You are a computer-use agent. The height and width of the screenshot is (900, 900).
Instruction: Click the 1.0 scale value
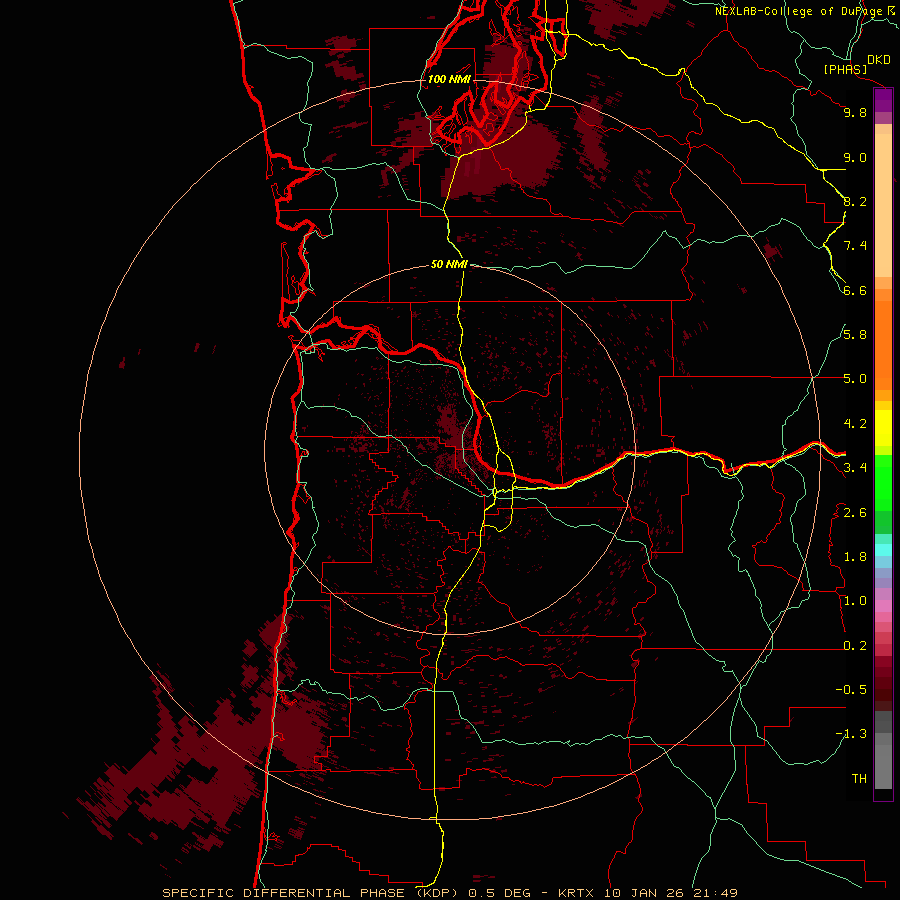click(855, 601)
